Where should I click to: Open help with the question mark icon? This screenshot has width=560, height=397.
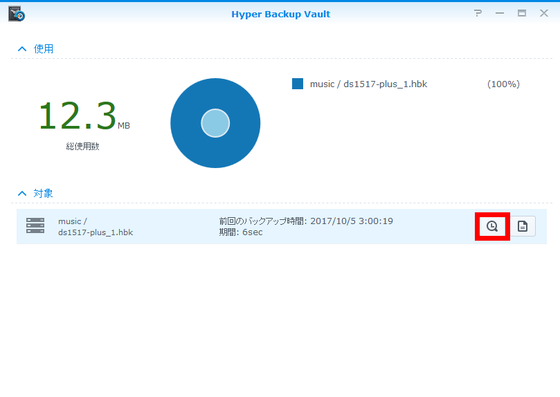click(x=478, y=14)
